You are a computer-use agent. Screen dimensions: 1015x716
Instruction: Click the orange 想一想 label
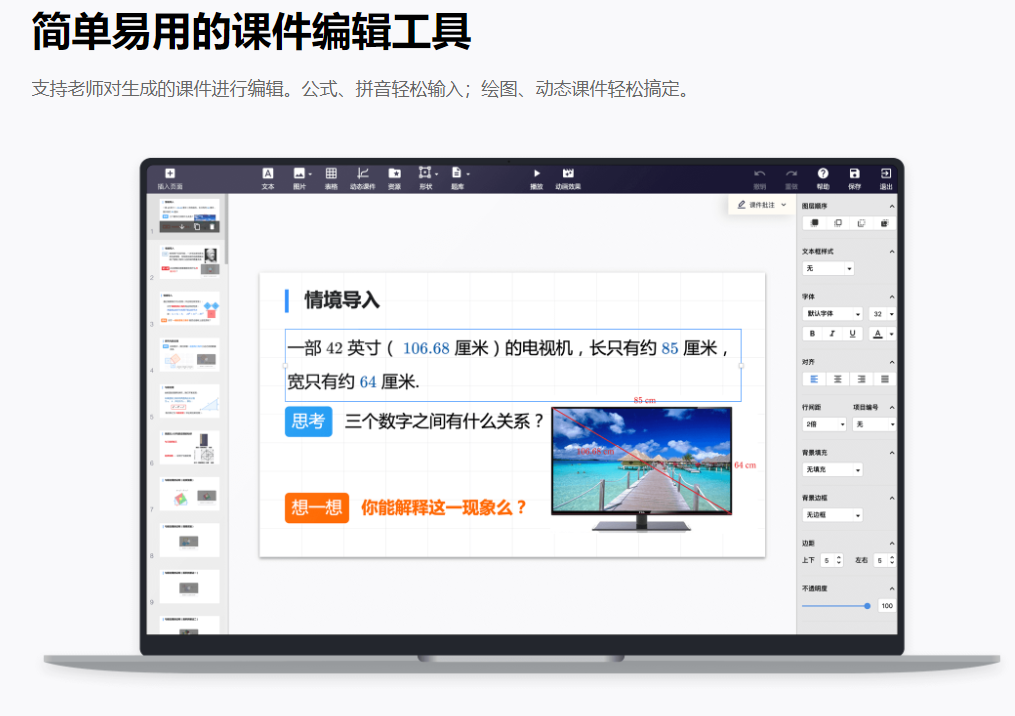click(x=317, y=508)
